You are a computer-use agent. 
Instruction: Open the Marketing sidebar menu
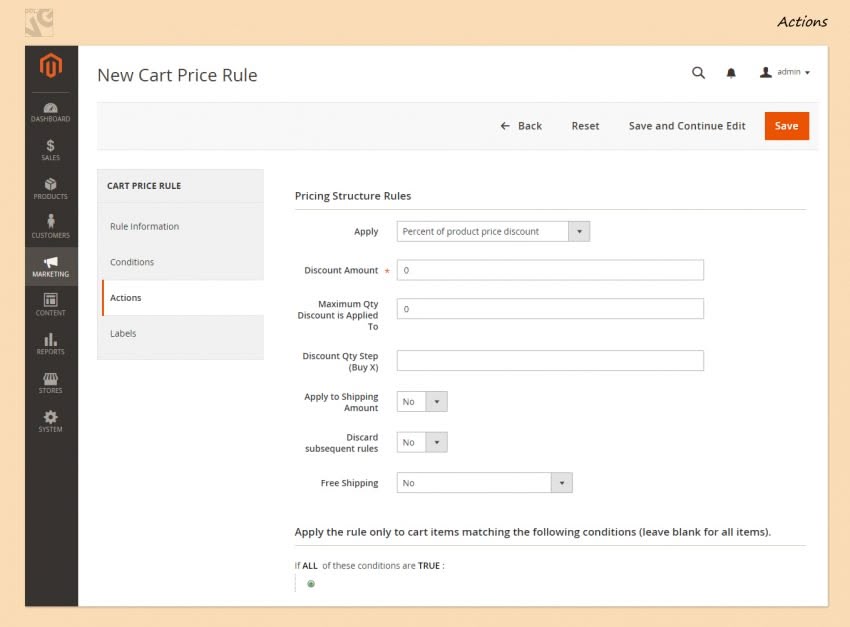tap(50, 266)
